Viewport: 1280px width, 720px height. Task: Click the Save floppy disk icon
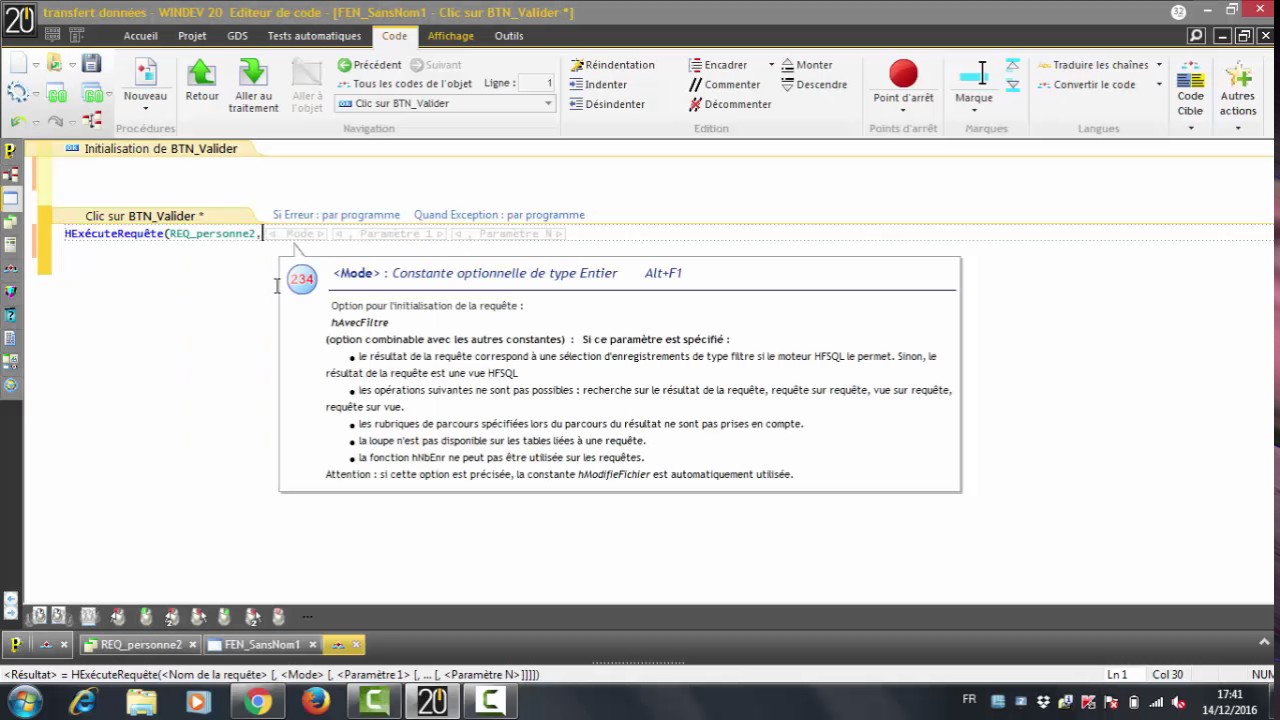[91, 64]
